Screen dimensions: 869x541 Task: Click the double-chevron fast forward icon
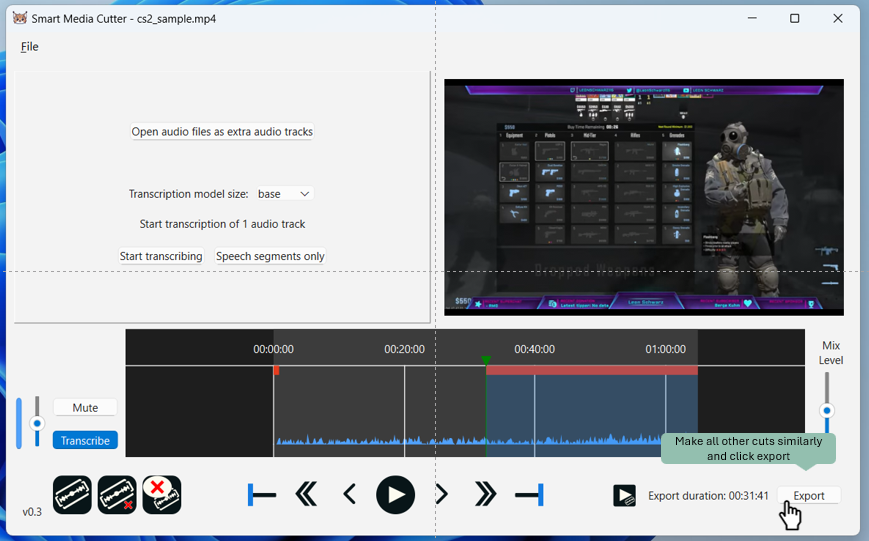pyautogui.click(x=485, y=495)
